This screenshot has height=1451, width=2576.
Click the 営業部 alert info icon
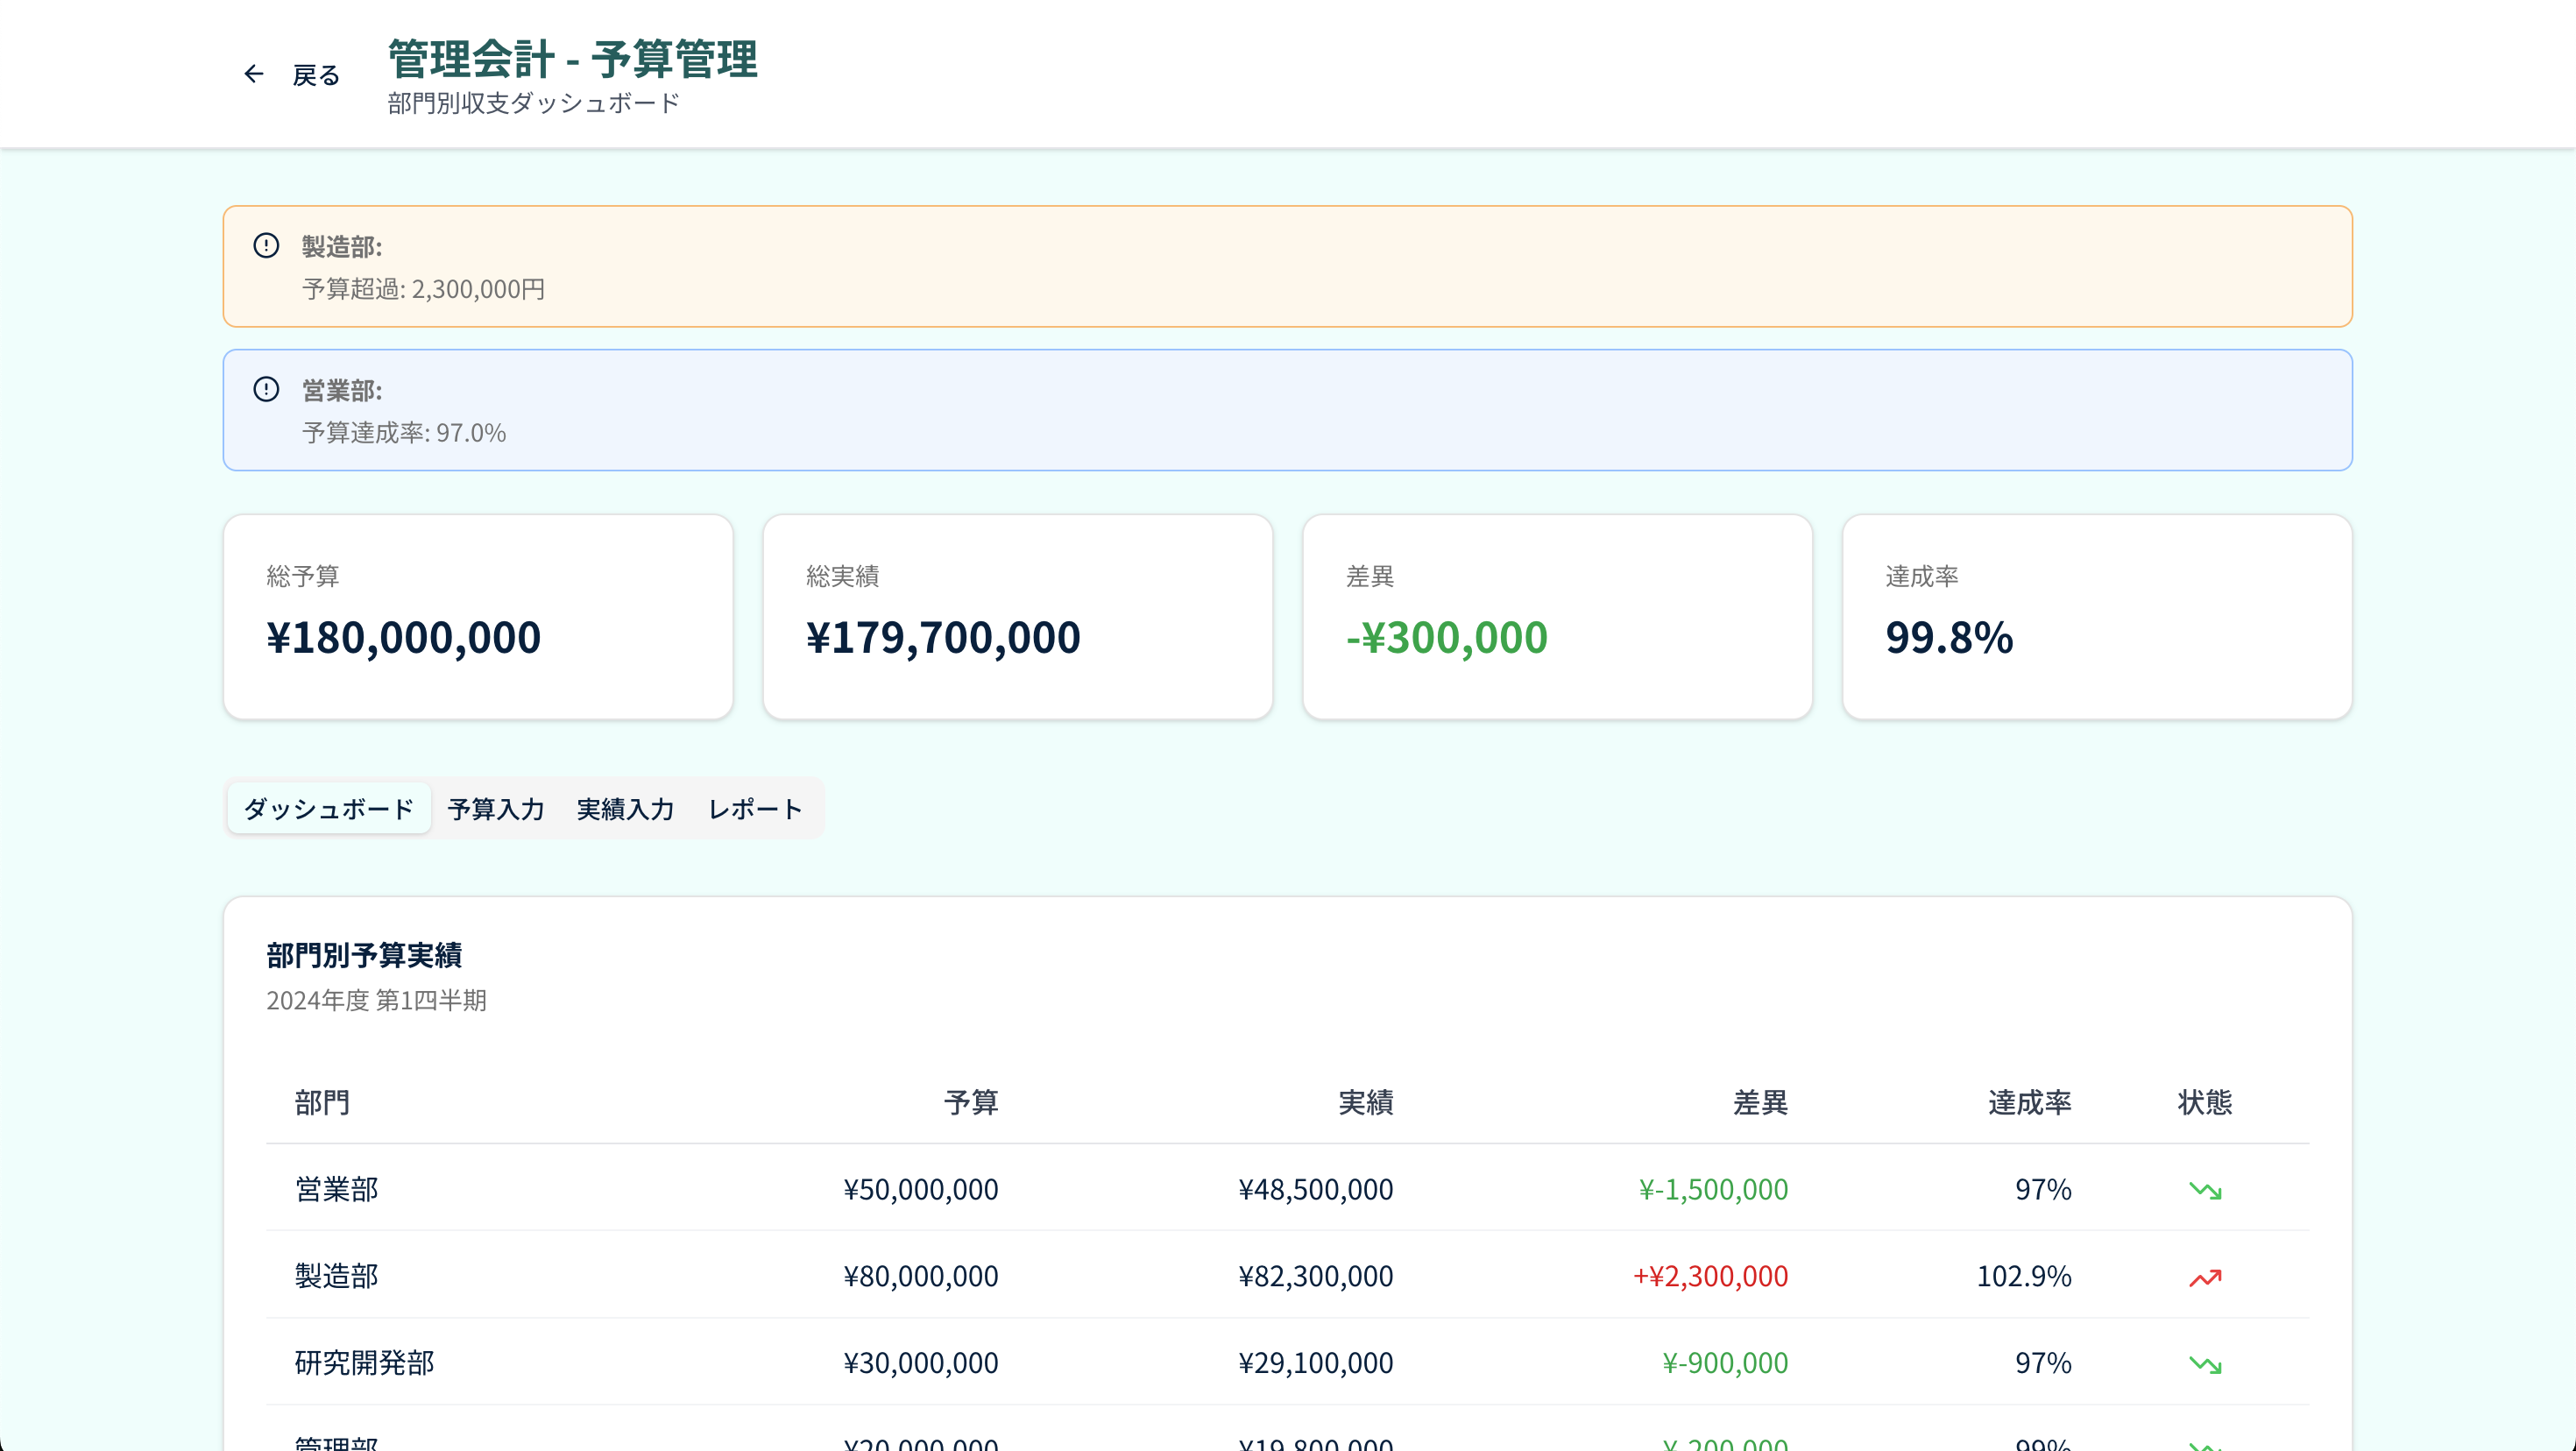(266, 390)
